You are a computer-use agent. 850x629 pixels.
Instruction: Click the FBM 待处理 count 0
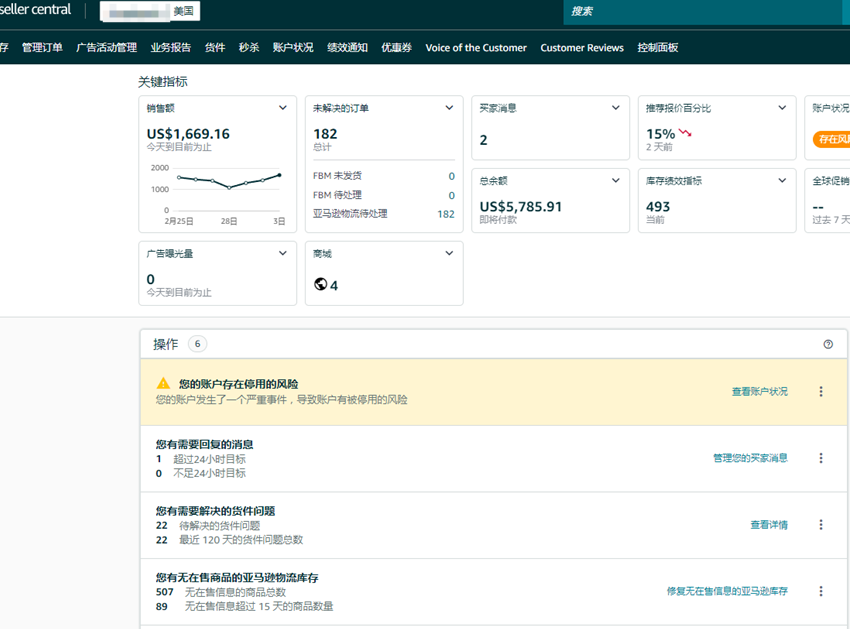(x=452, y=195)
